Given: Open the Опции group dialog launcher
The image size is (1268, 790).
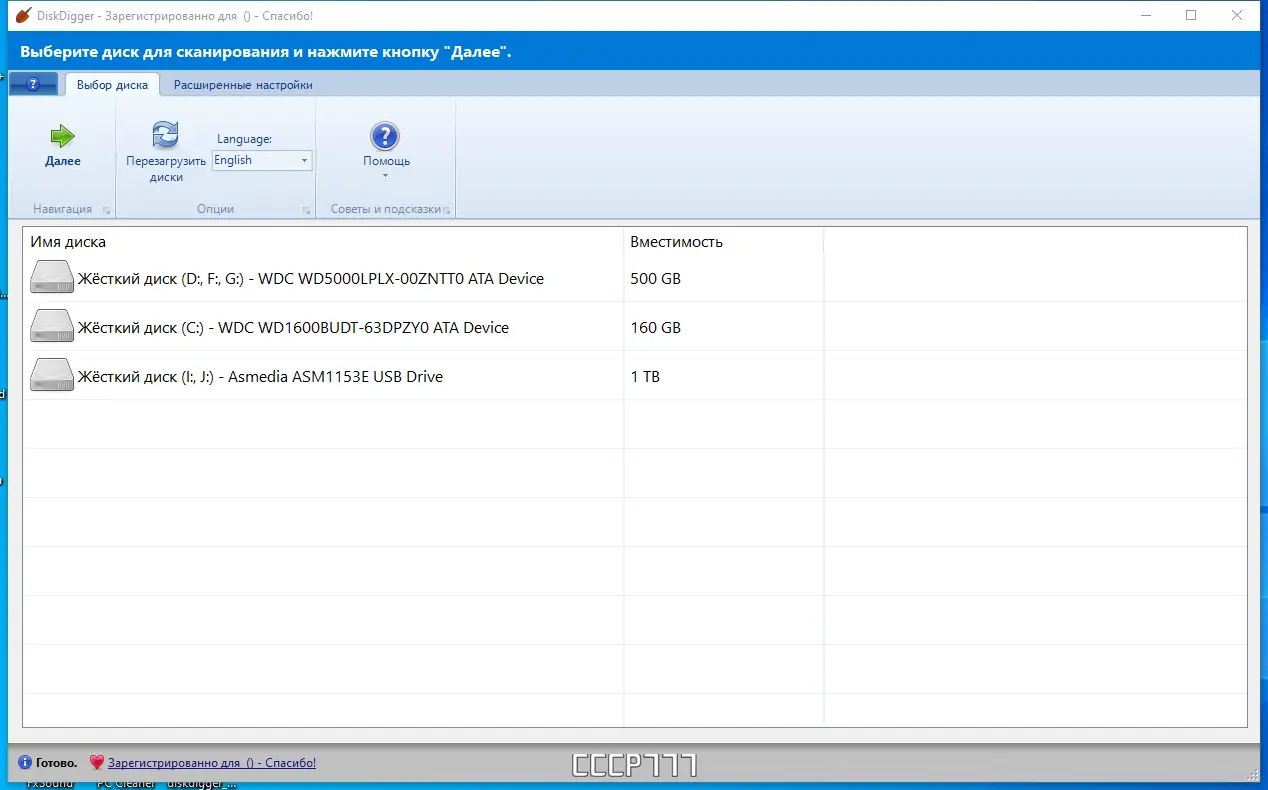Looking at the screenshot, I should point(307,211).
